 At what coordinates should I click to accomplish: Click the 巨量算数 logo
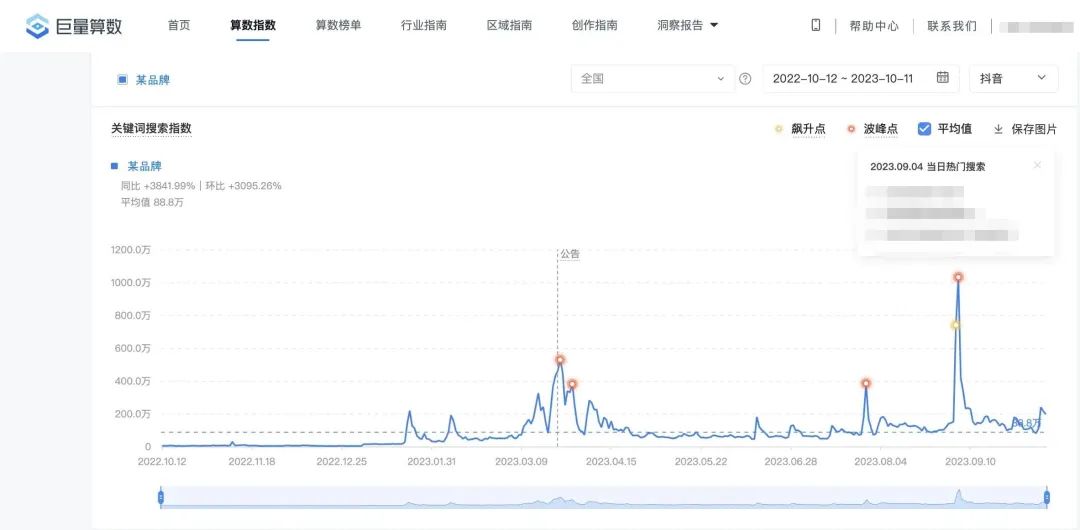point(74,26)
